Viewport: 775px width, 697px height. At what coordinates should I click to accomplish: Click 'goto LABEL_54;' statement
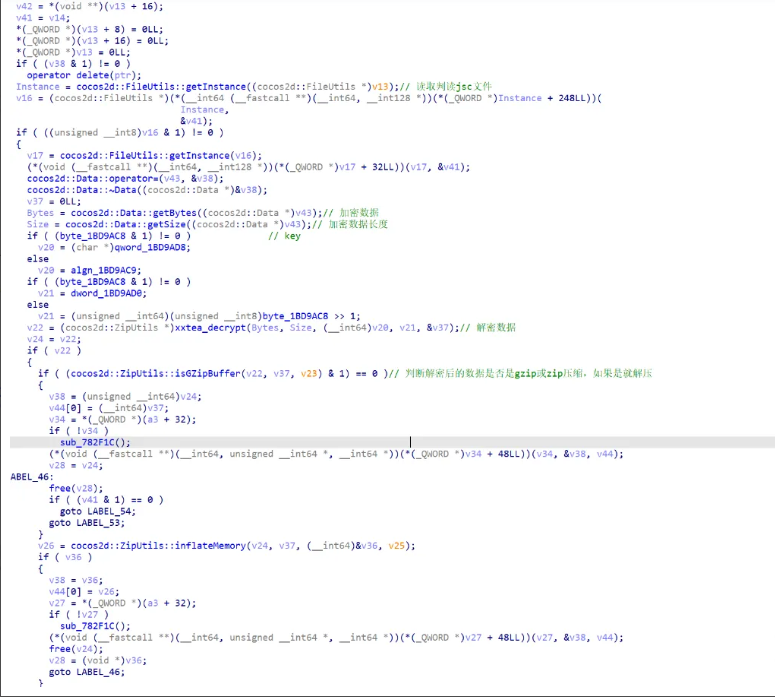(x=98, y=511)
